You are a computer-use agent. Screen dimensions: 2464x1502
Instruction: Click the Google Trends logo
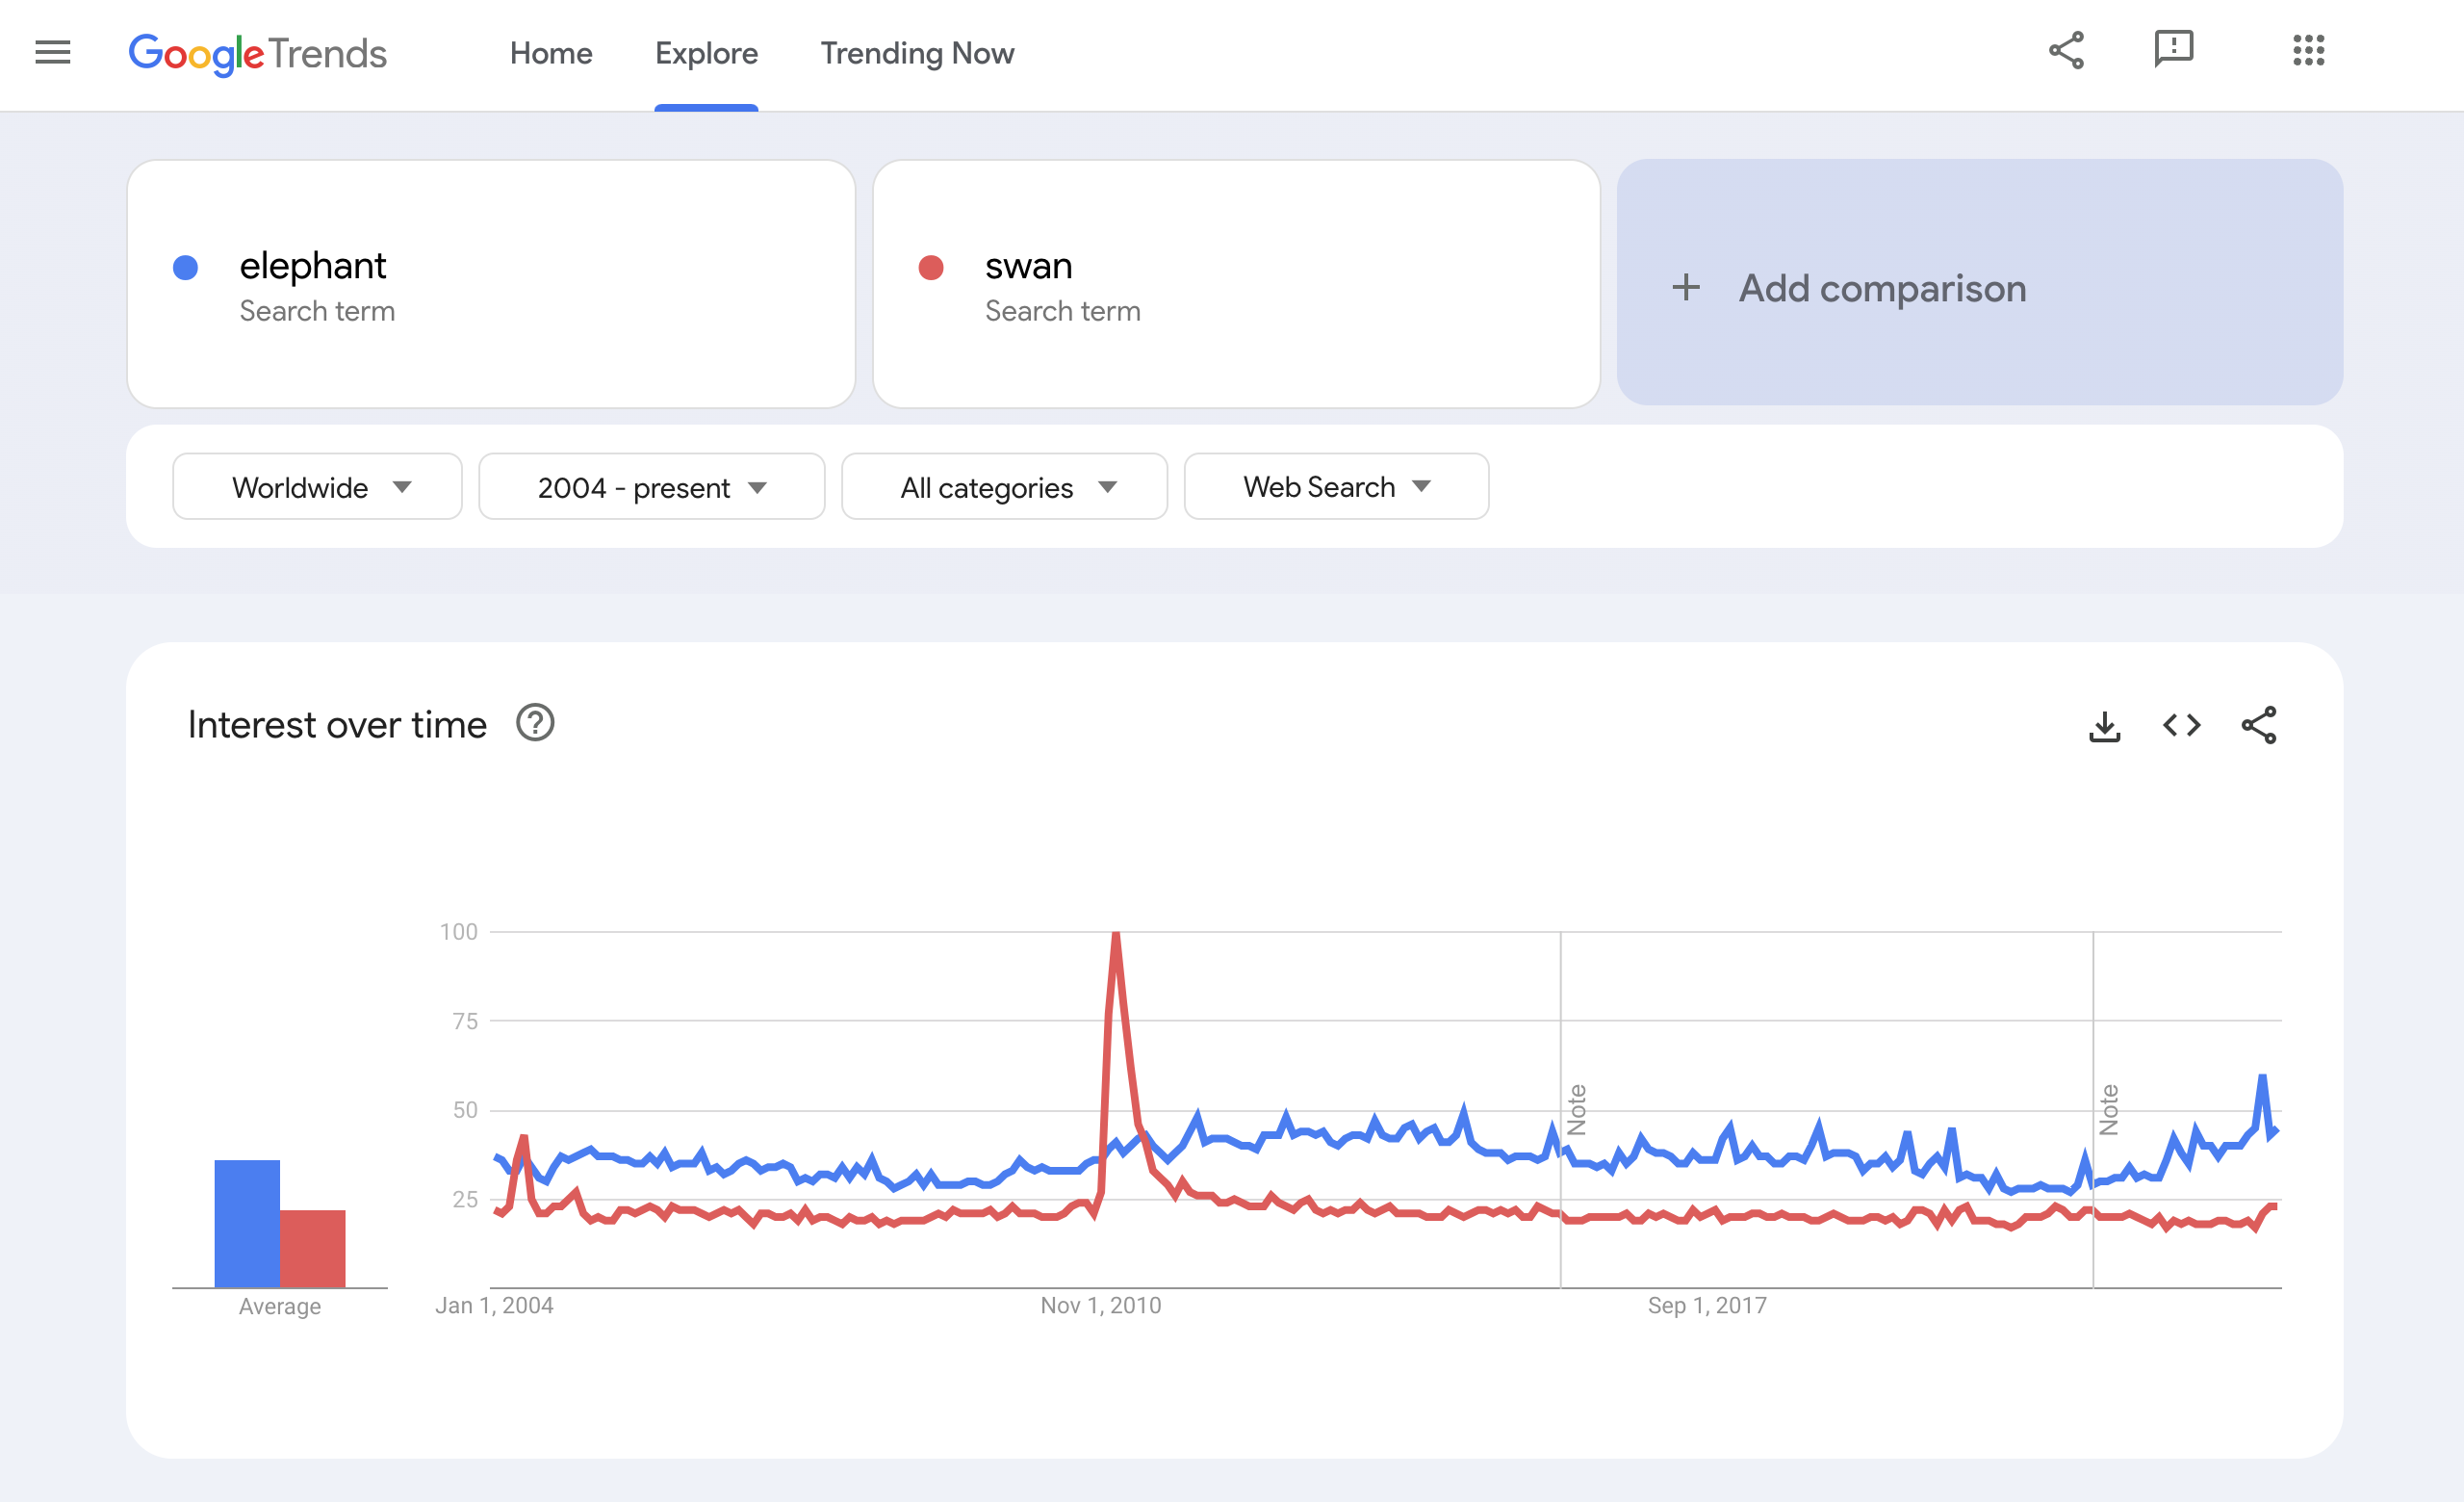coord(257,53)
